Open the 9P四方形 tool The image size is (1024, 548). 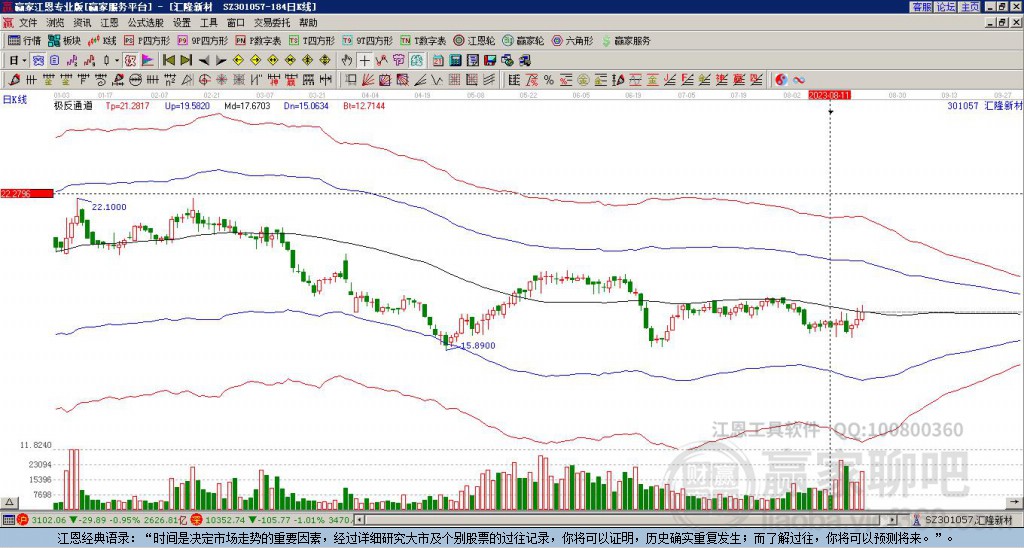[203, 40]
